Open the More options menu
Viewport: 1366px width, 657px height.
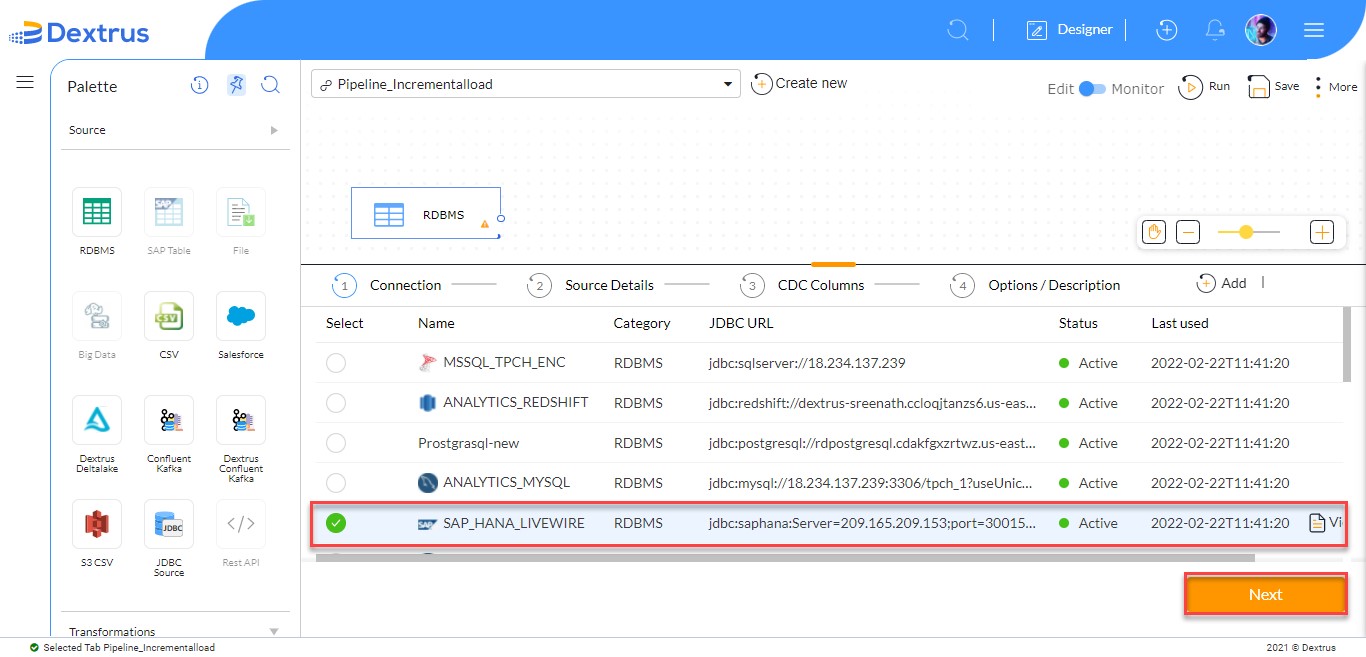click(1335, 87)
